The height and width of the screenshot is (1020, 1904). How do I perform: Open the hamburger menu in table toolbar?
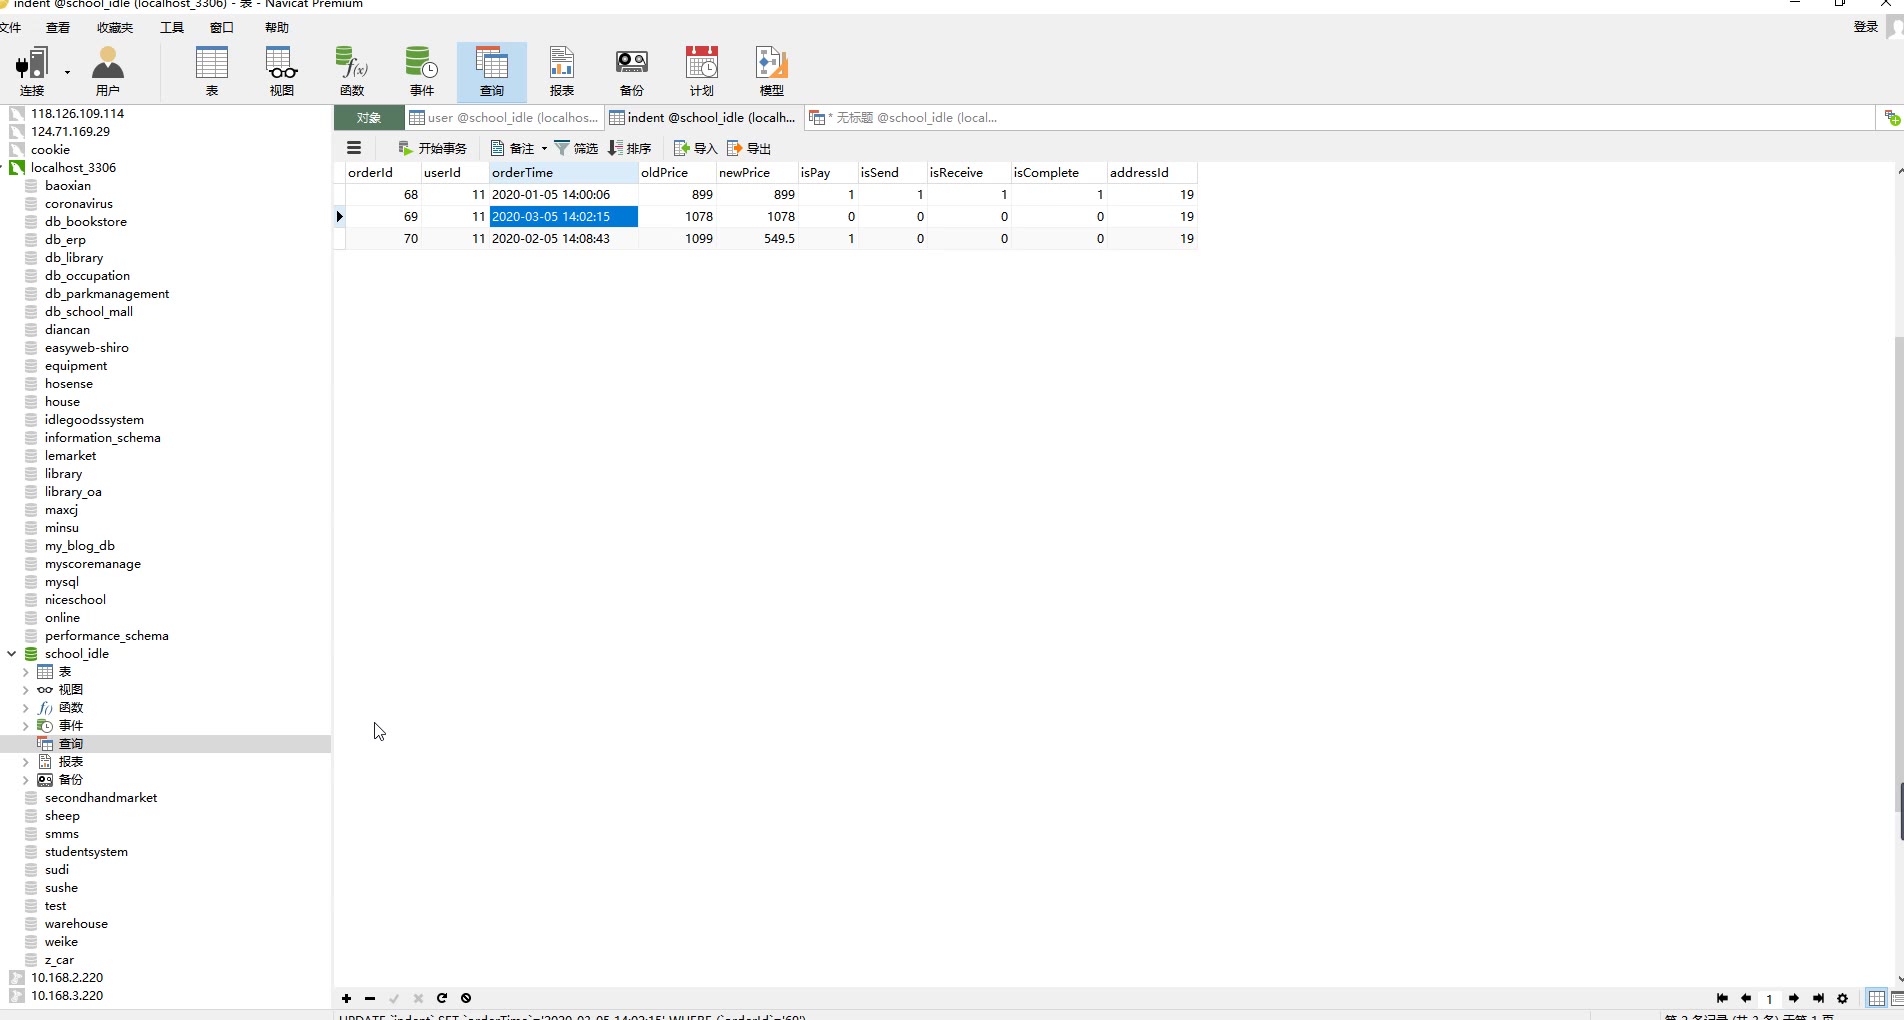click(x=354, y=148)
